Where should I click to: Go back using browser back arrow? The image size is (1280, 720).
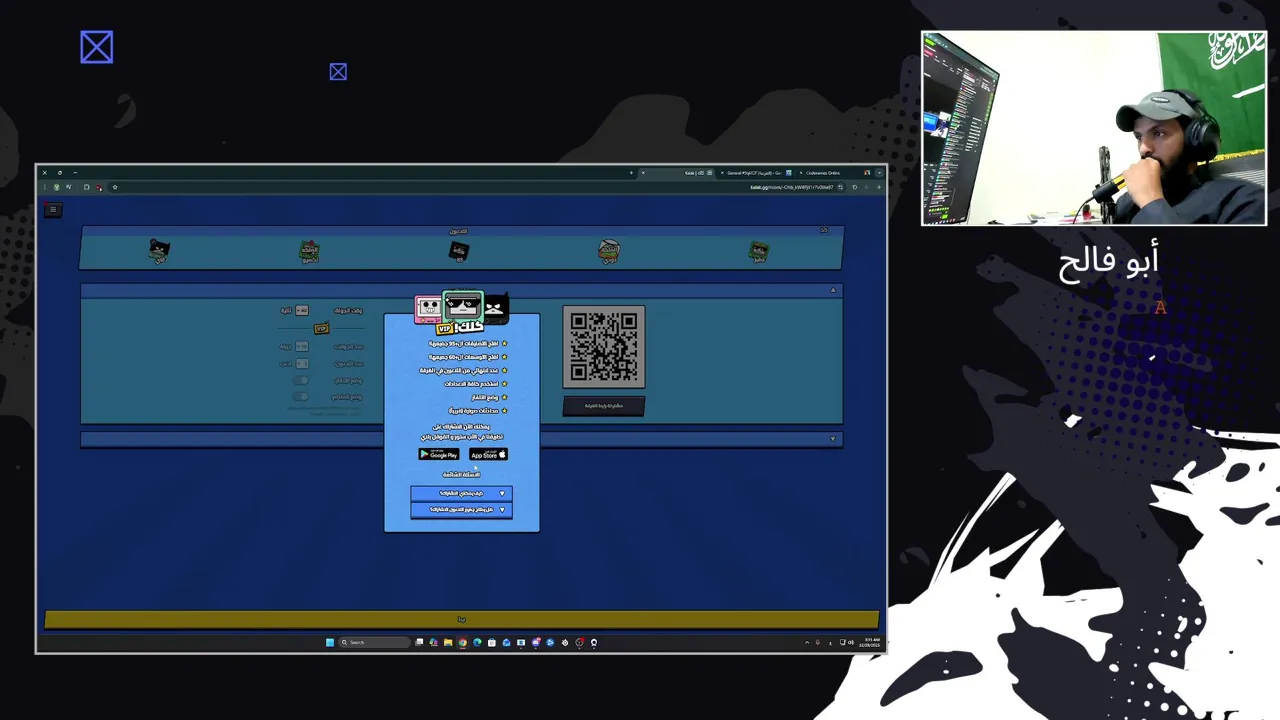(x=878, y=187)
